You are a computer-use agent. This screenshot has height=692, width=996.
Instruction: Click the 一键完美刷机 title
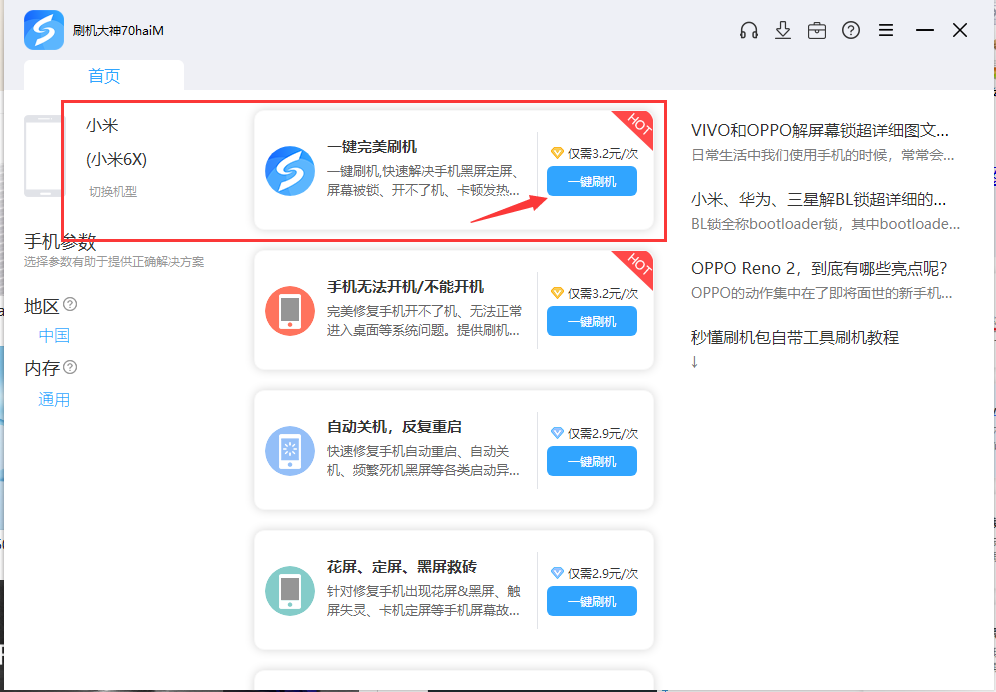click(372, 146)
